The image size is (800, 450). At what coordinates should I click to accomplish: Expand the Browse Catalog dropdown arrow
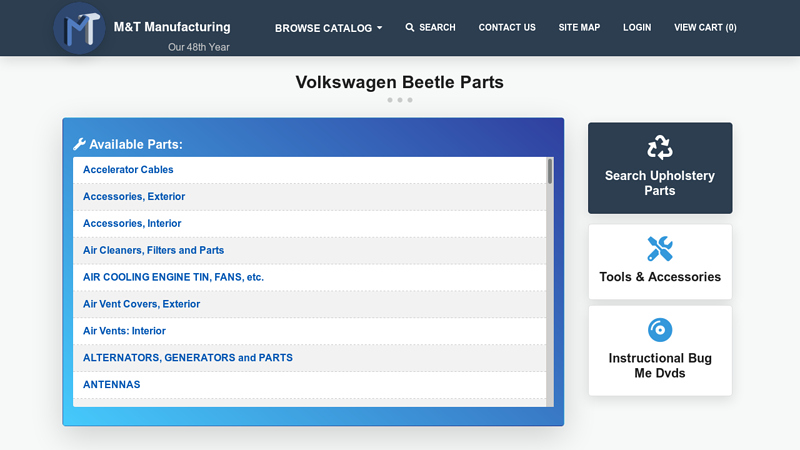point(380,28)
